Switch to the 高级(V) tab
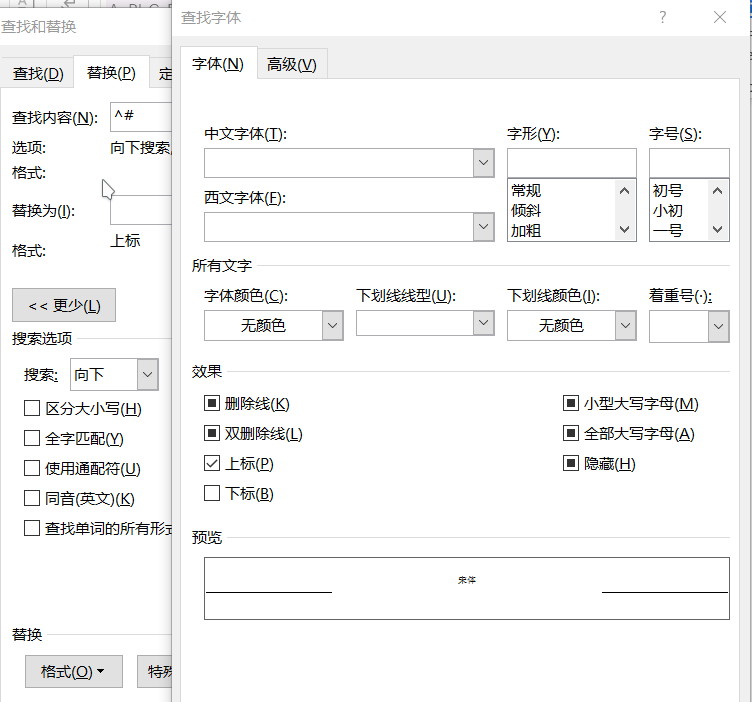 pyautogui.click(x=291, y=65)
